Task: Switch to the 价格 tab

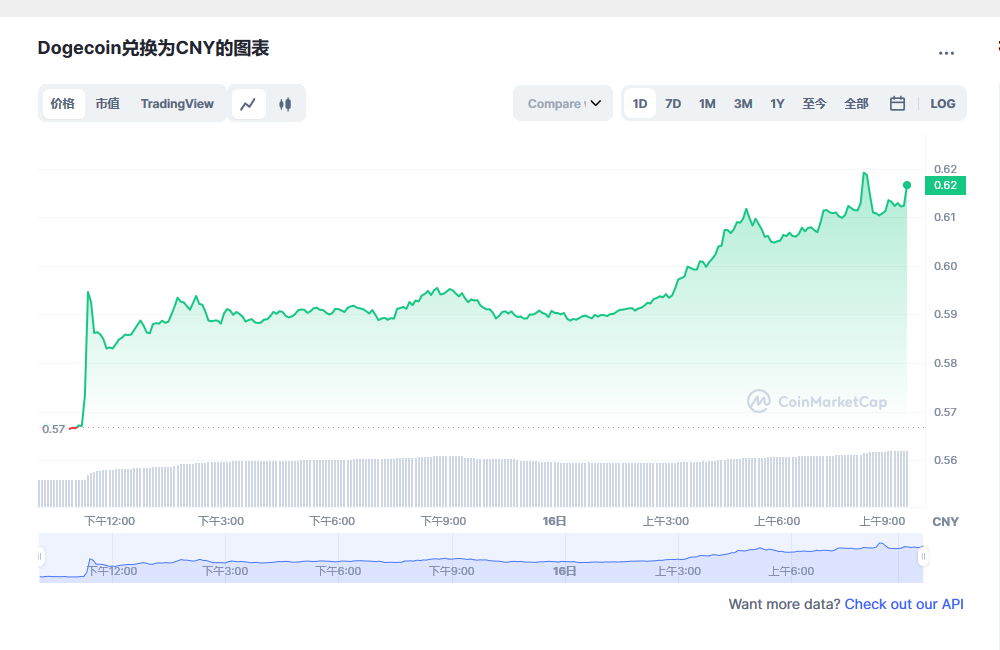Action: pyautogui.click(x=63, y=104)
